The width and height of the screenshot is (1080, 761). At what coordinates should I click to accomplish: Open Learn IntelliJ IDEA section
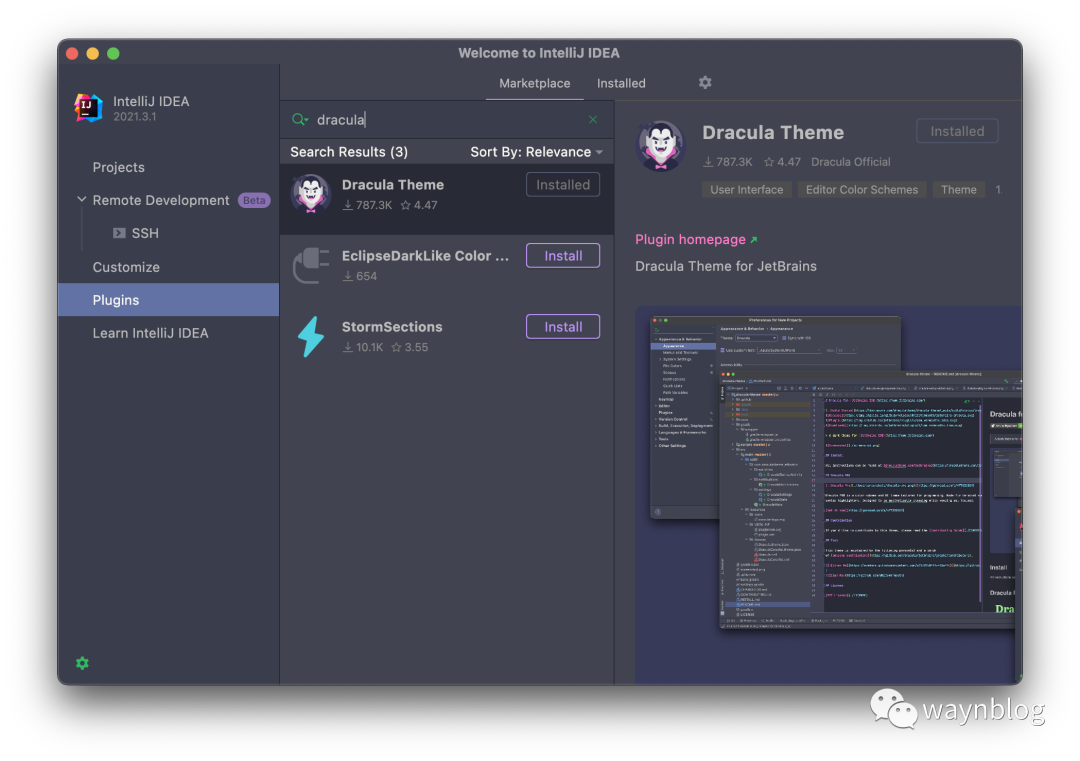click(150, 333)
